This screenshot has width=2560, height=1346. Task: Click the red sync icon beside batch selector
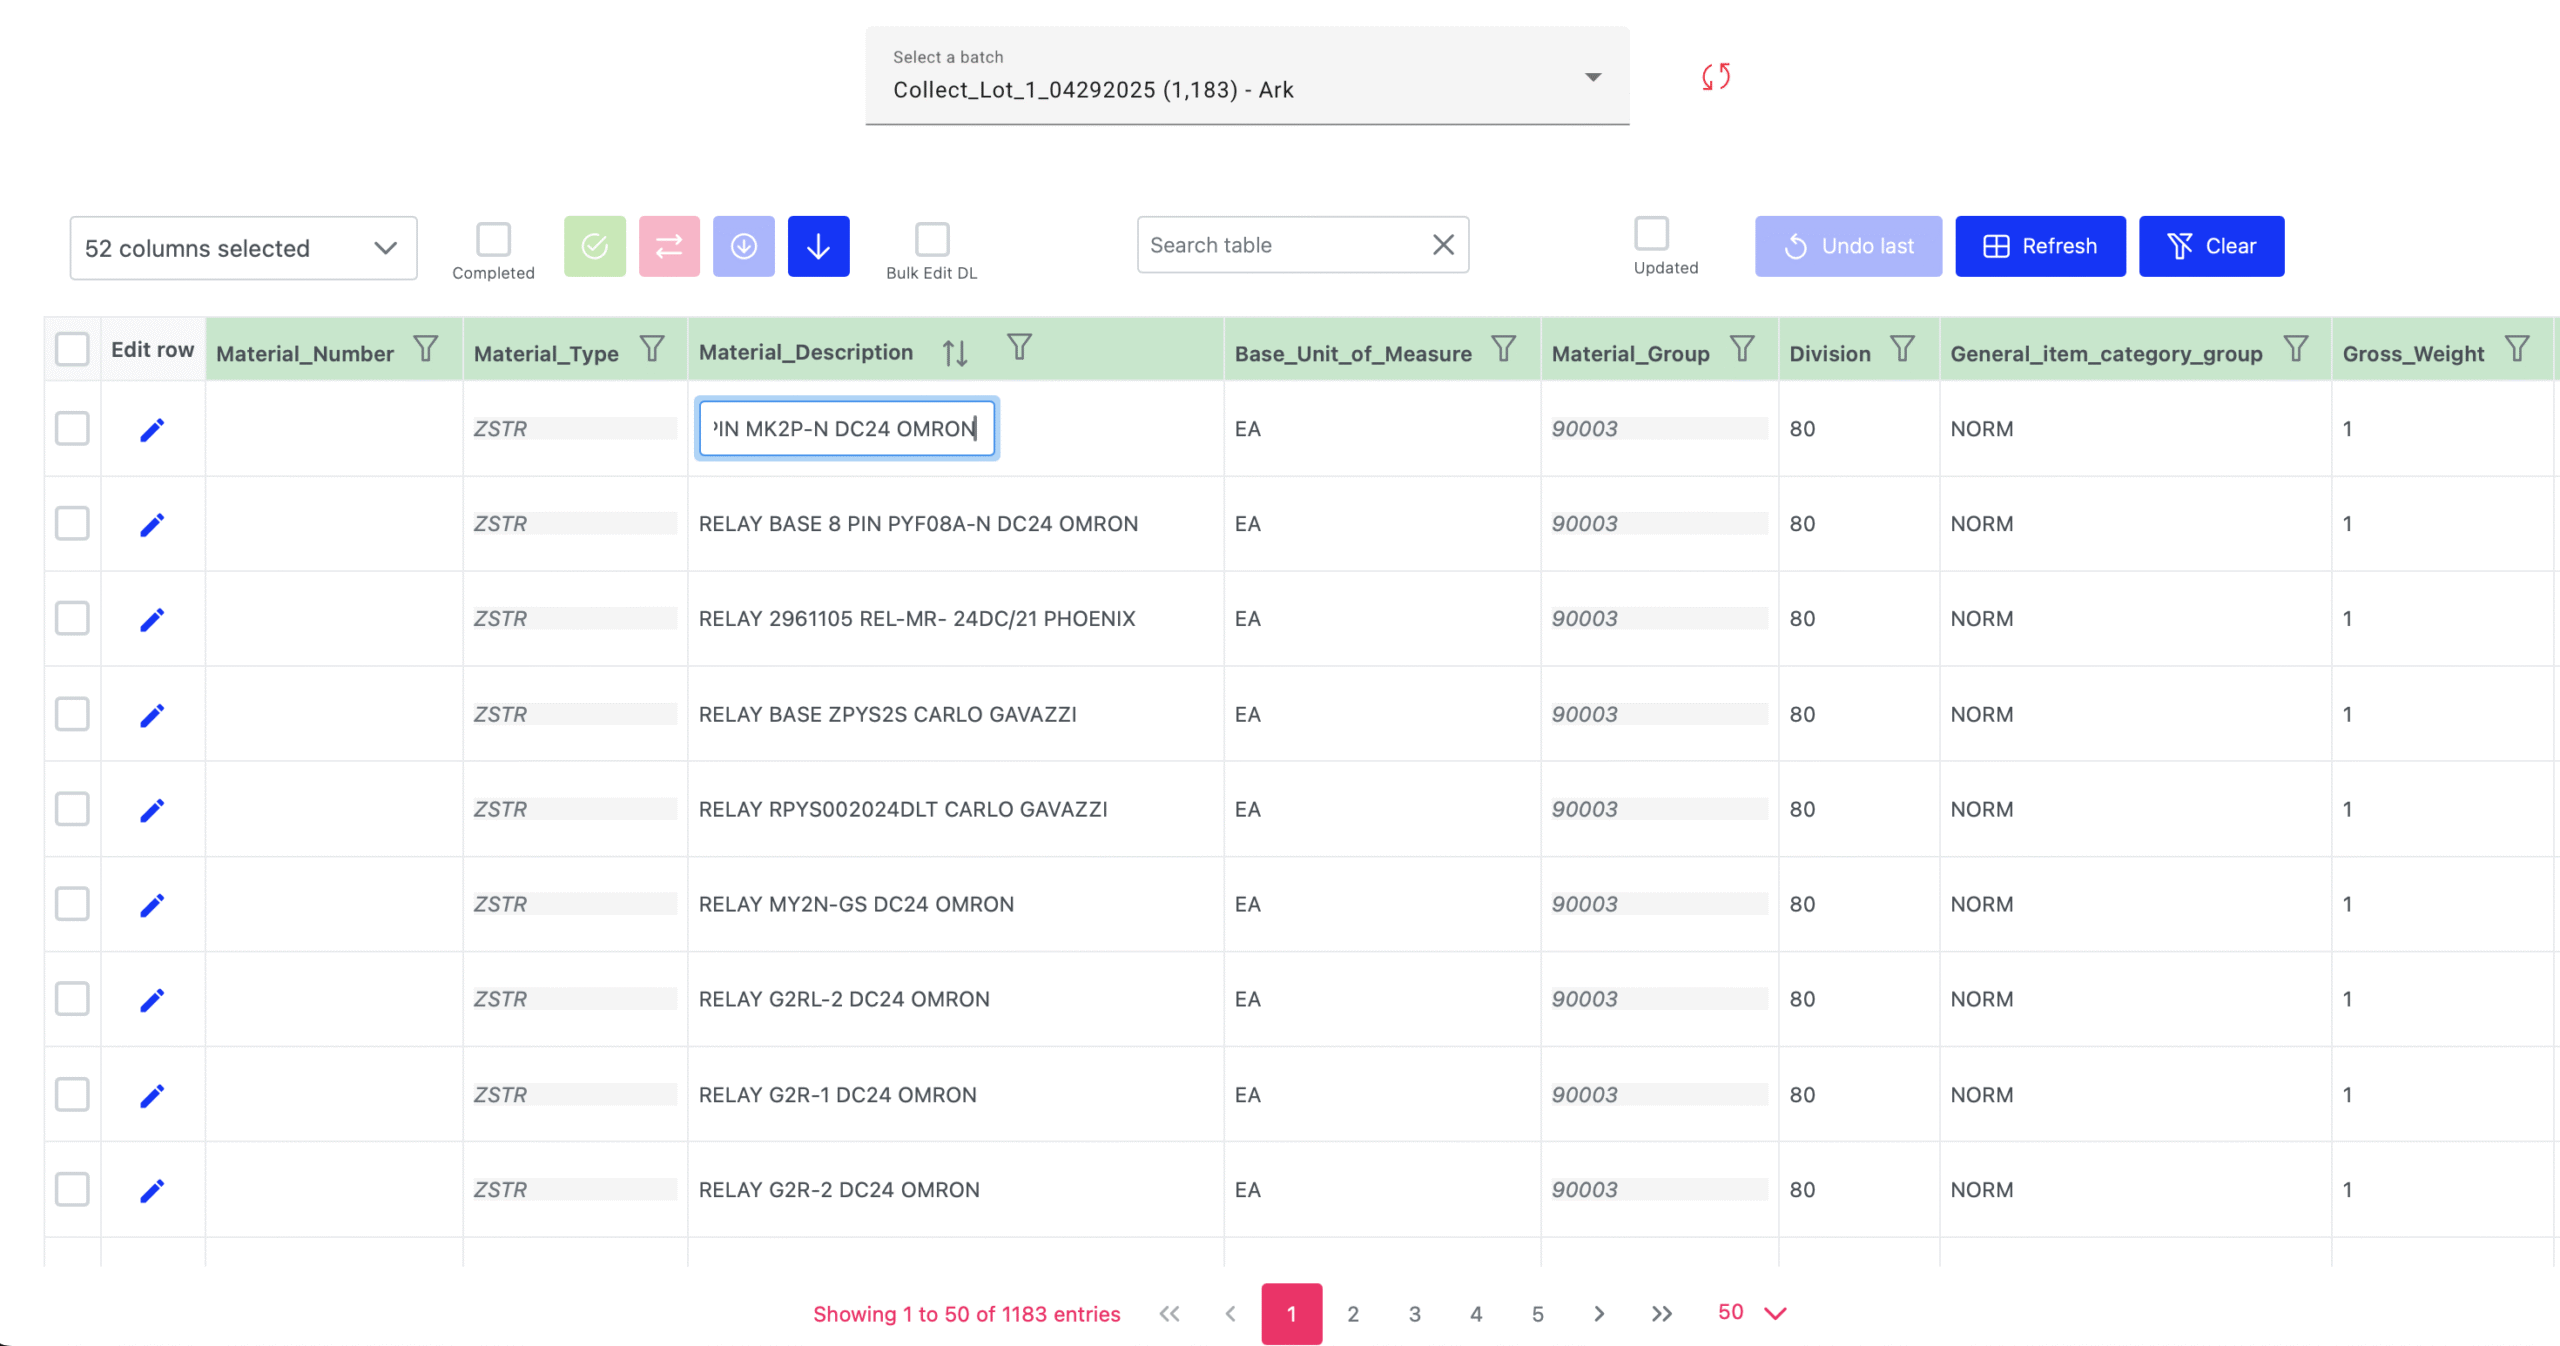pyautogui.click(x=1716, y=77)
